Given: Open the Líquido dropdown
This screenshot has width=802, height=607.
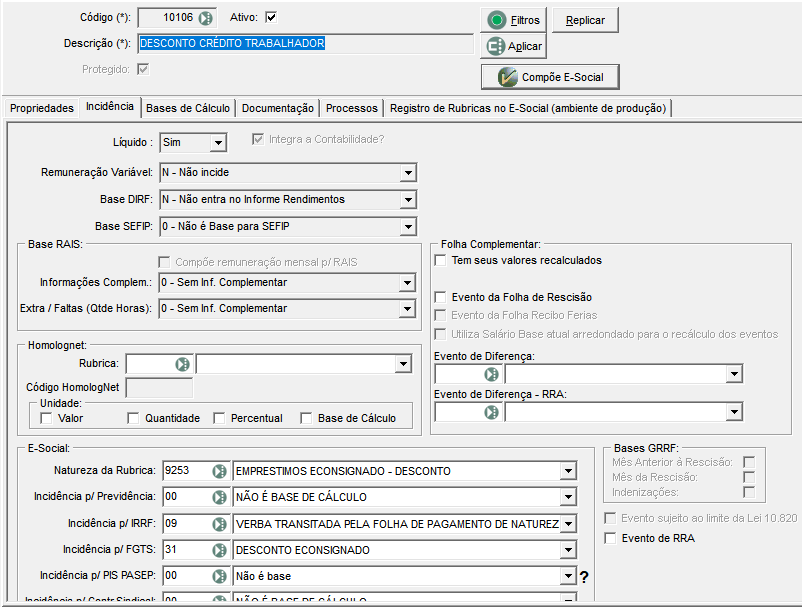Looking at the screenshot, I should (x=218, y=143).
